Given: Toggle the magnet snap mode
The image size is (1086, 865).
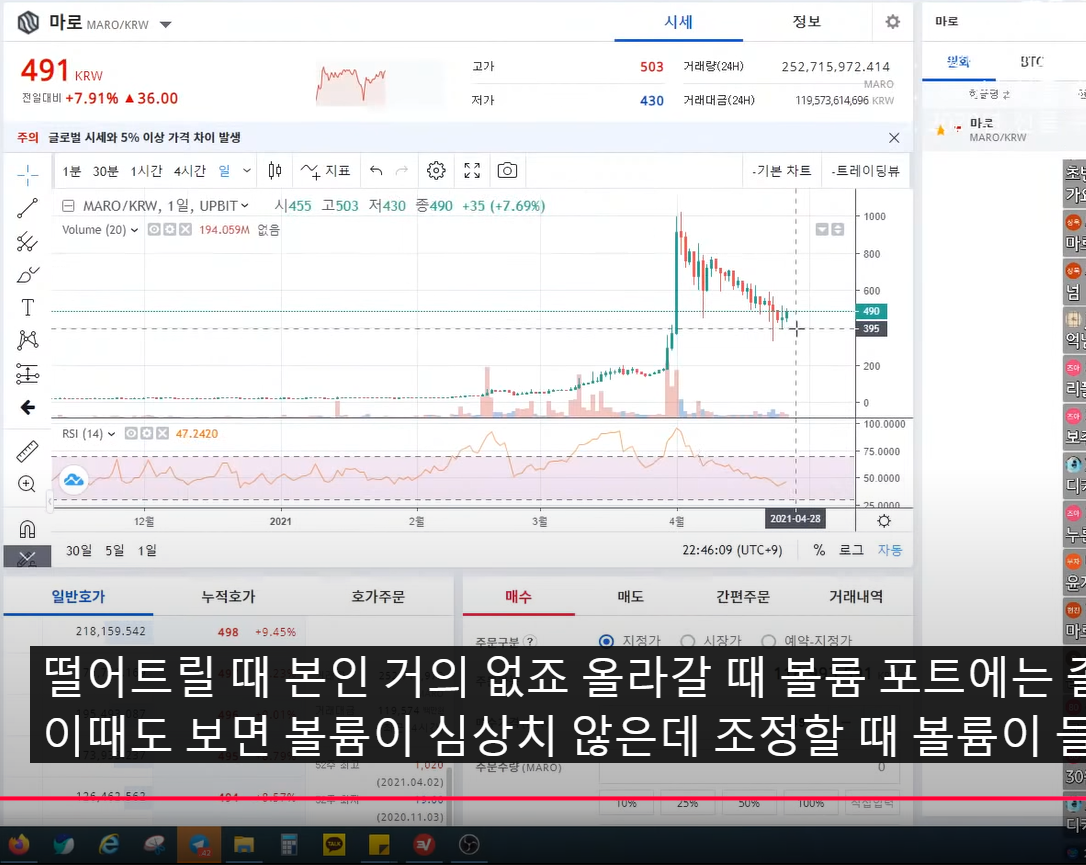Looking at the screenshot, I should (x=27, y=529).
